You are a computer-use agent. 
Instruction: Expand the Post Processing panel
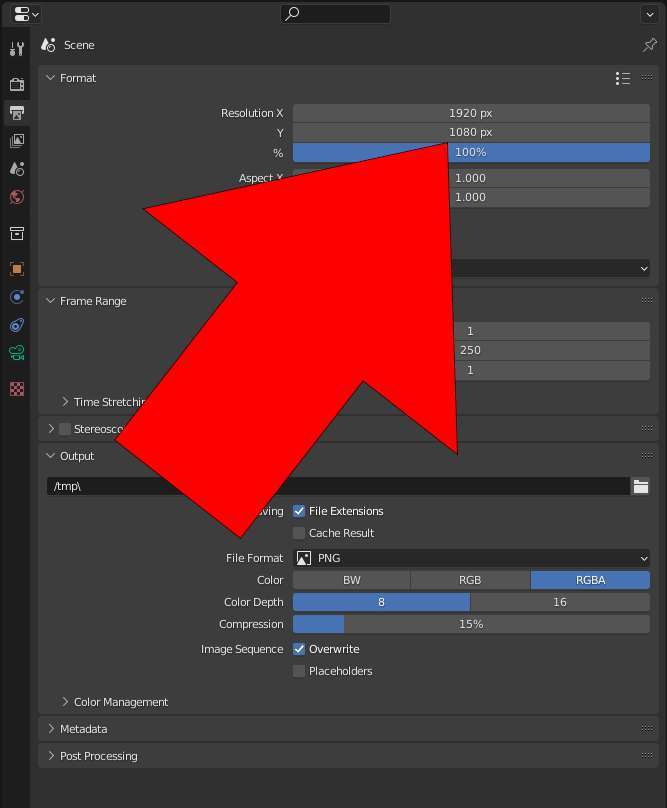click(x=51, y=755)
